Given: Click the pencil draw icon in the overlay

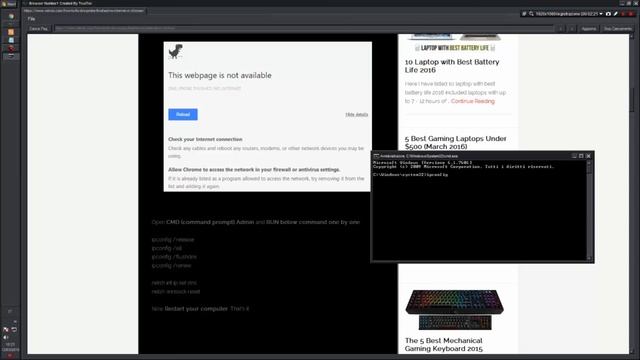Looking at the screenshot, I should pos(616,14).
